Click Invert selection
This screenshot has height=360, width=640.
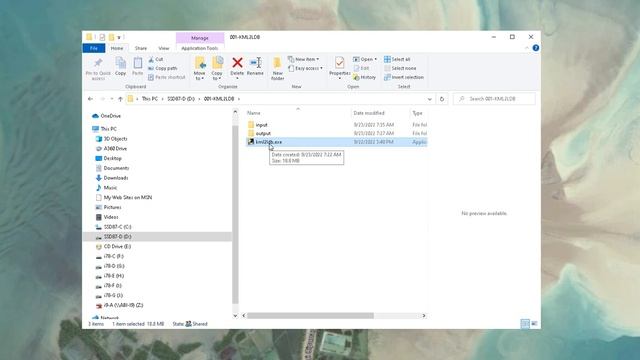pyautogui.click(x=404, y=77)
